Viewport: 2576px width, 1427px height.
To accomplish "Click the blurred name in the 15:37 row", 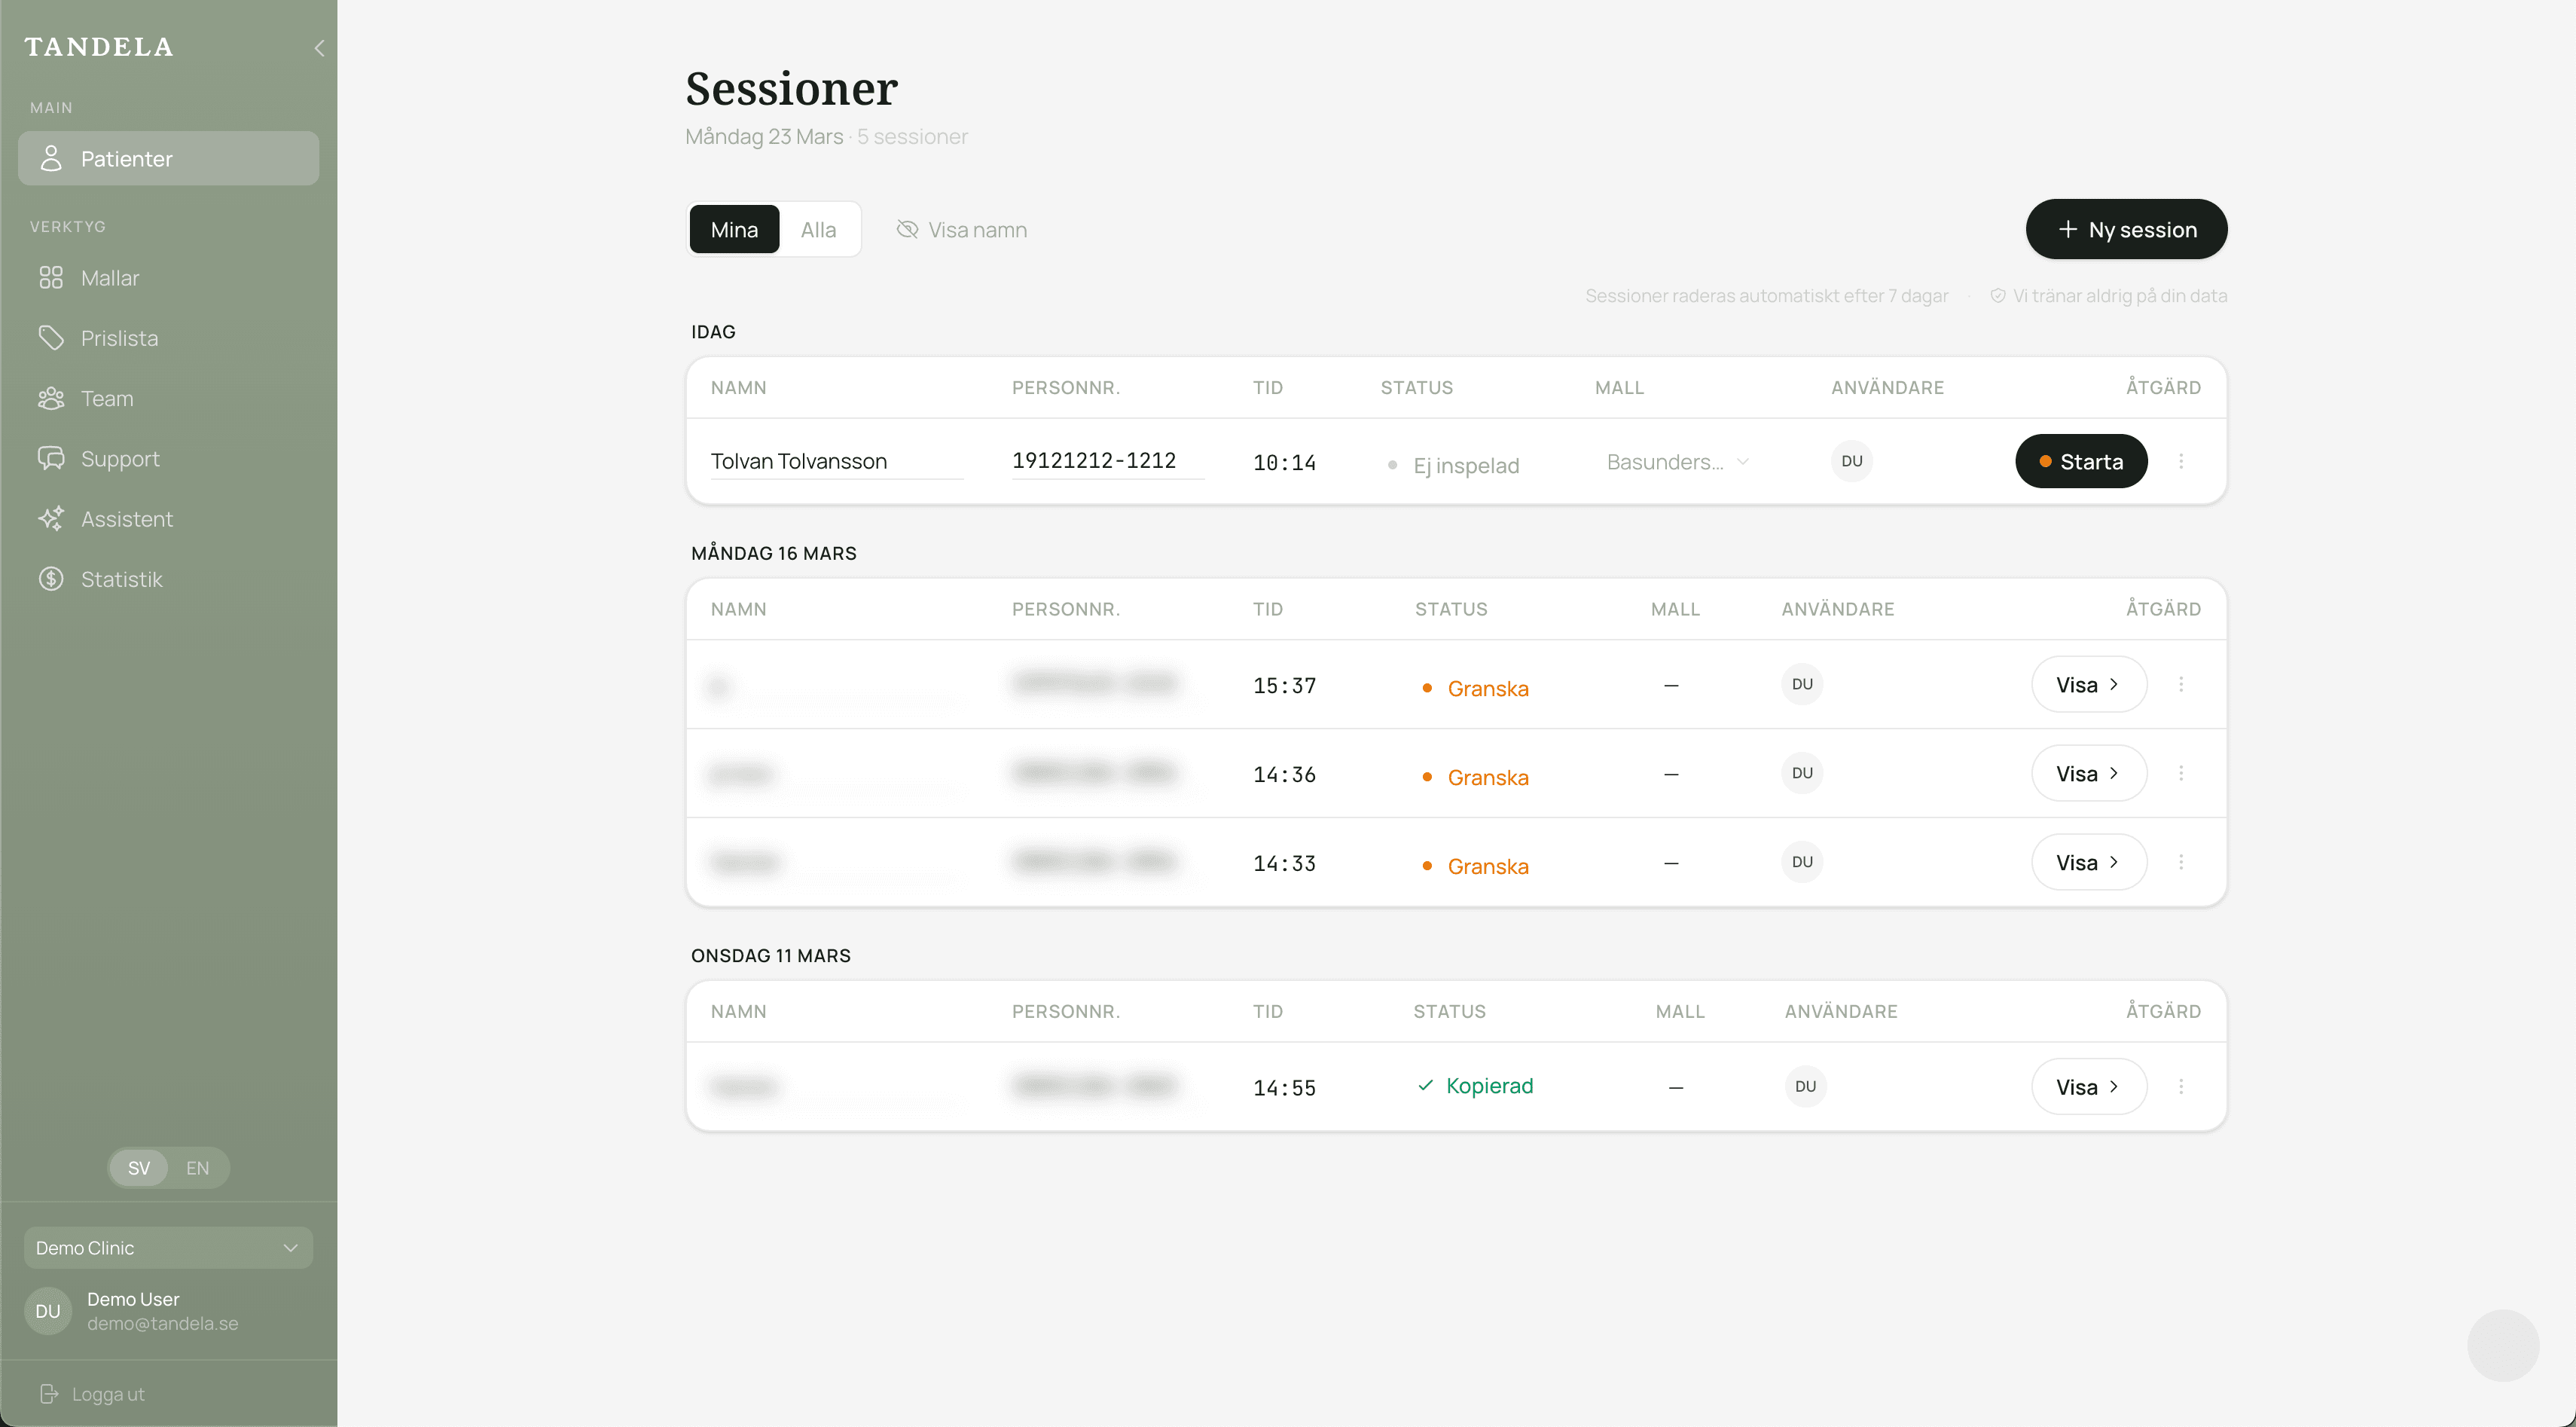I will [720, 686].
